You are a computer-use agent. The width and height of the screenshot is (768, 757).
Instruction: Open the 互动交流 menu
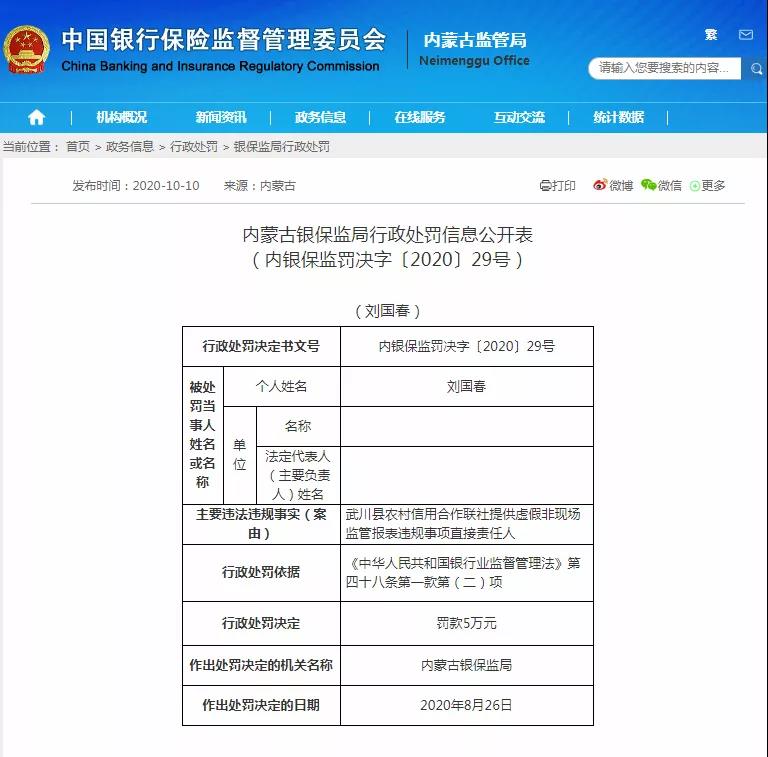coord(519,117)
